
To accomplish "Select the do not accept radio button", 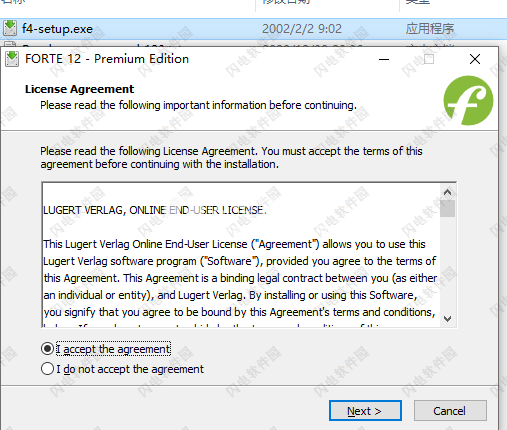I will pyautogui.click(x=47, y=369).
